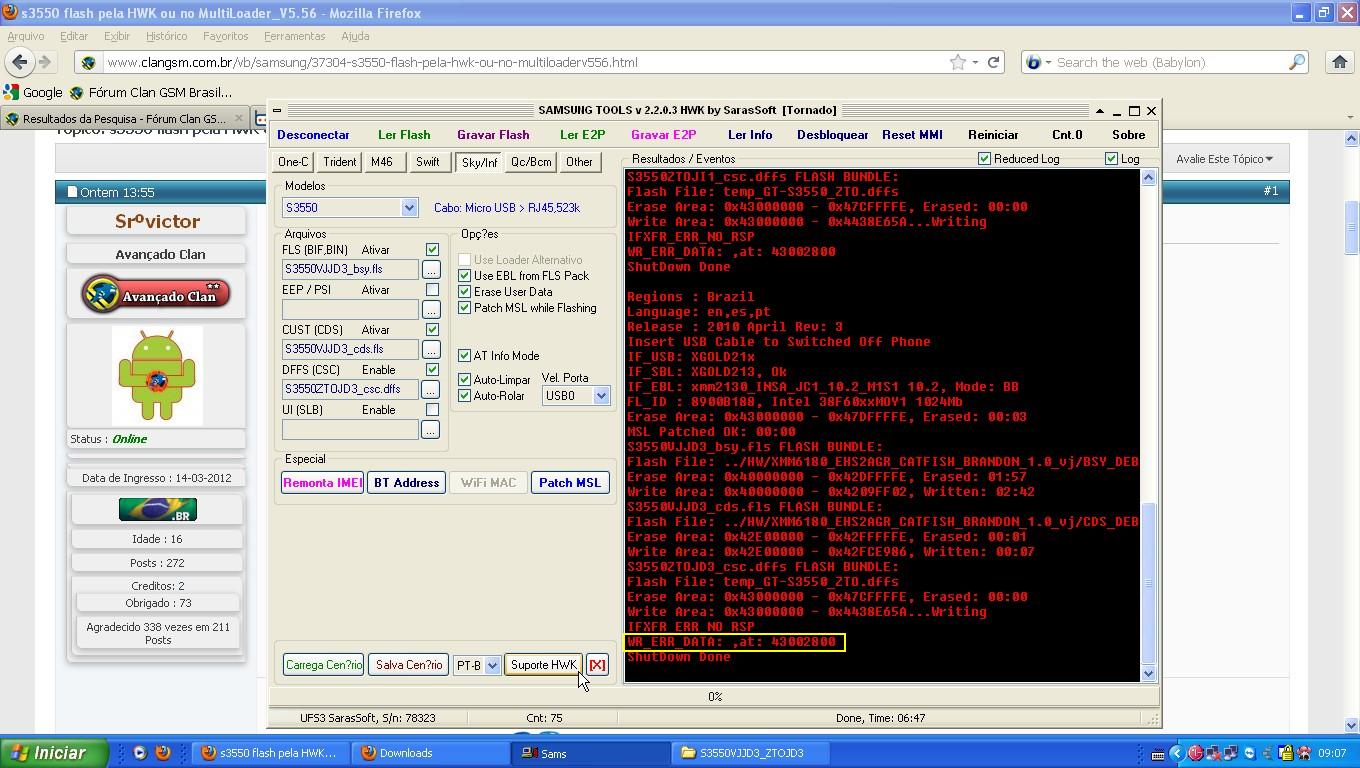1360x768 pixels.
Task: Click Avançado Clan rank badge image
Action: [156, 294]
